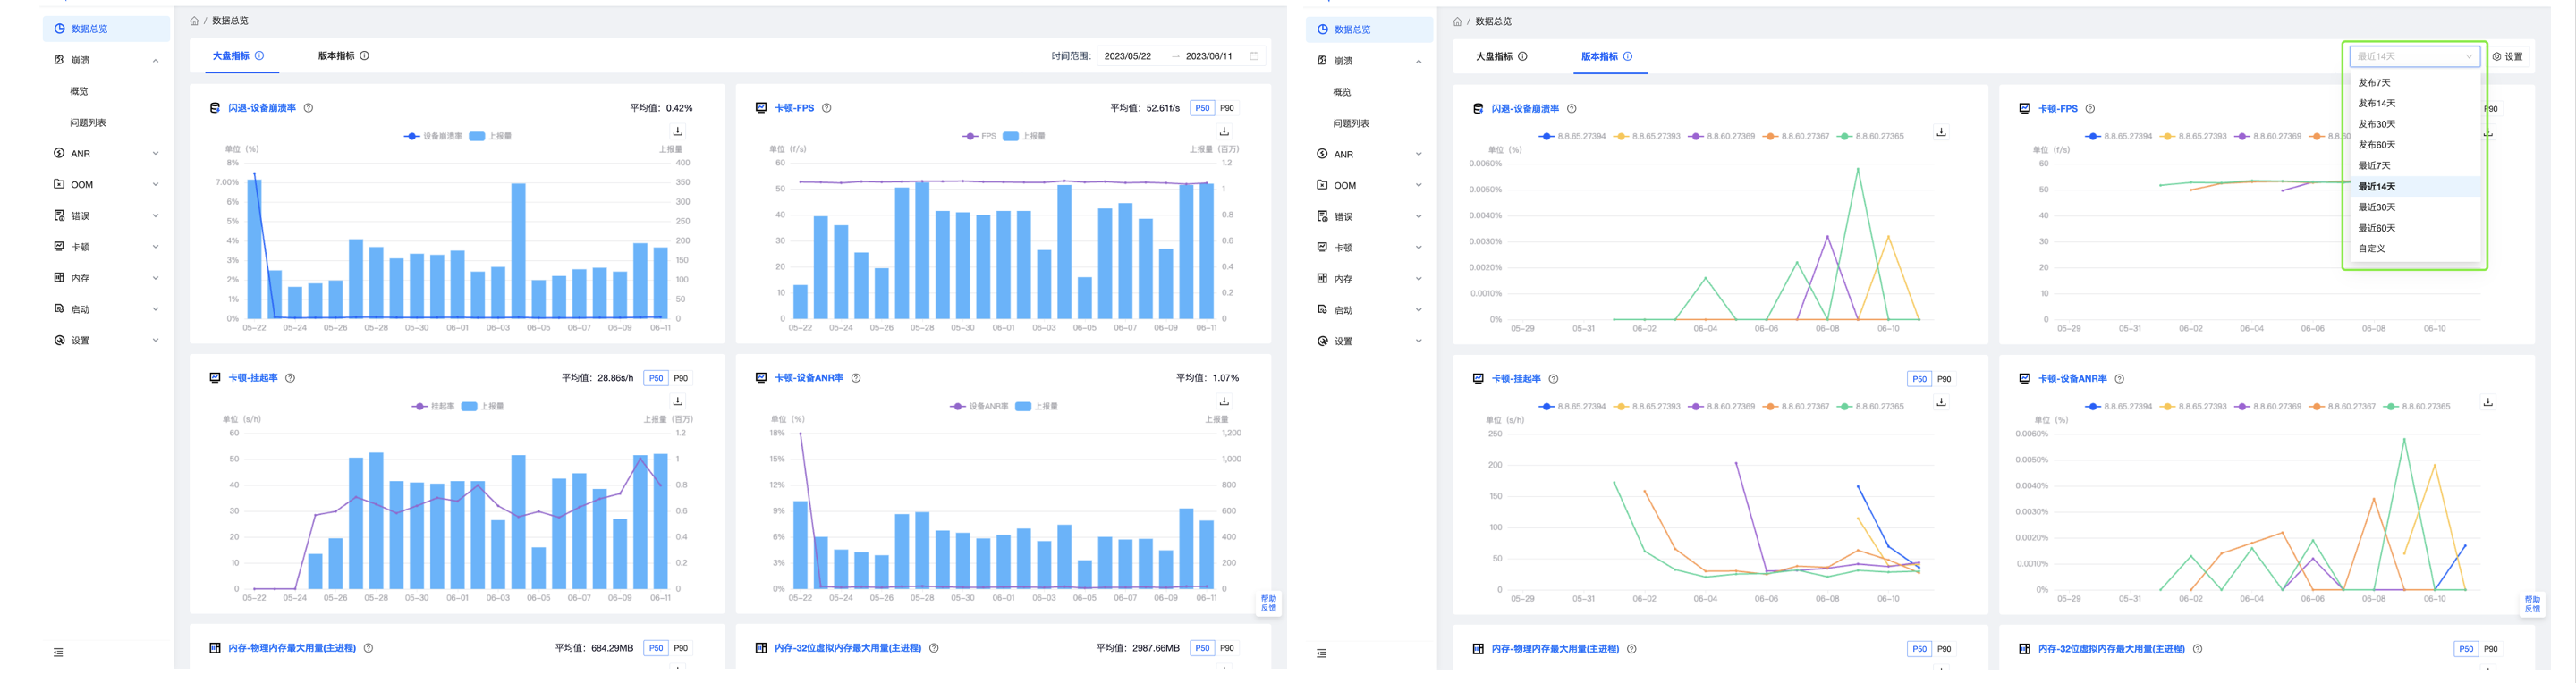Click the 2023/06/11 end date field
This screenshot has width=2576, height=683.
pos(1209,56)
